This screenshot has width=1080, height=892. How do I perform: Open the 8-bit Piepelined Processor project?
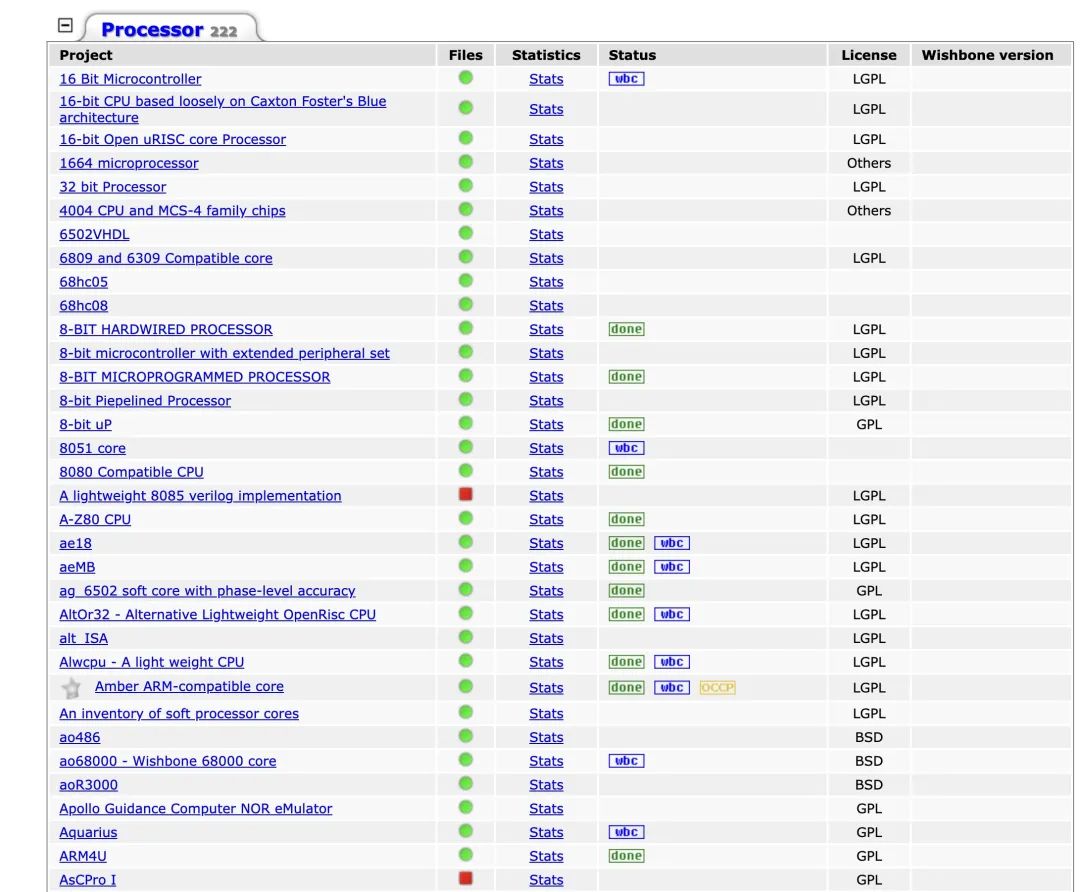(x=145, y=401)
